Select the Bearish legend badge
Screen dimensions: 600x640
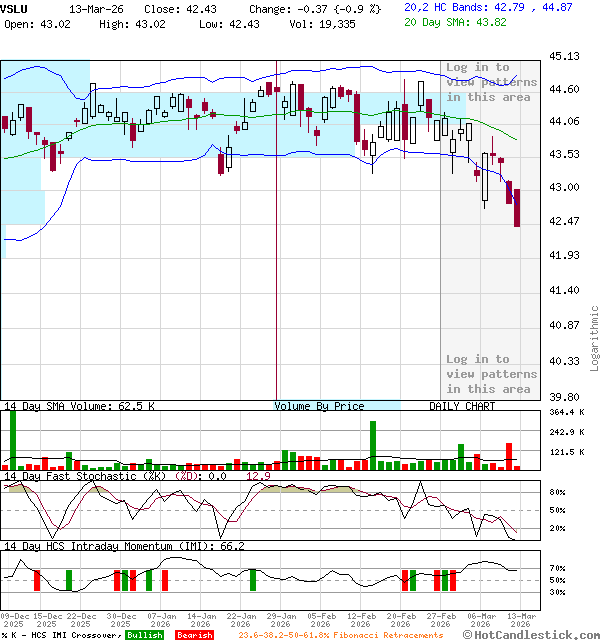pos(194,635)
